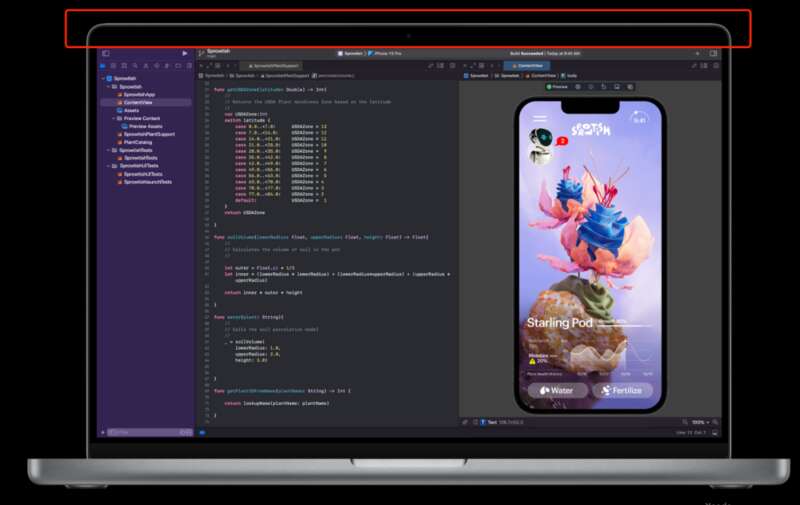Click the rotate arrow icon in canvas toolbar
This screenshot has width=800, height=505.
[604, 87]
